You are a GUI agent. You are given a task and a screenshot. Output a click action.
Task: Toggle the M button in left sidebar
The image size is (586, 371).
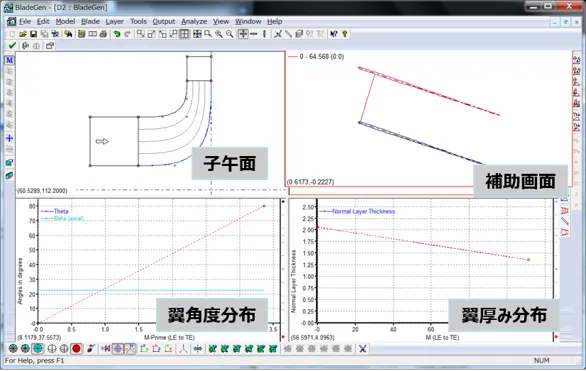click(9, 60)
